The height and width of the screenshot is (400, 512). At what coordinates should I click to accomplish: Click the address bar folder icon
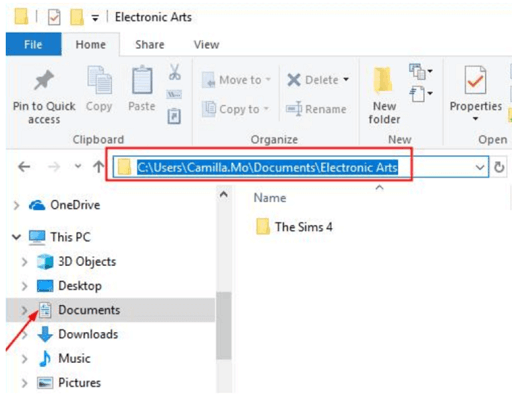(124, 167)
